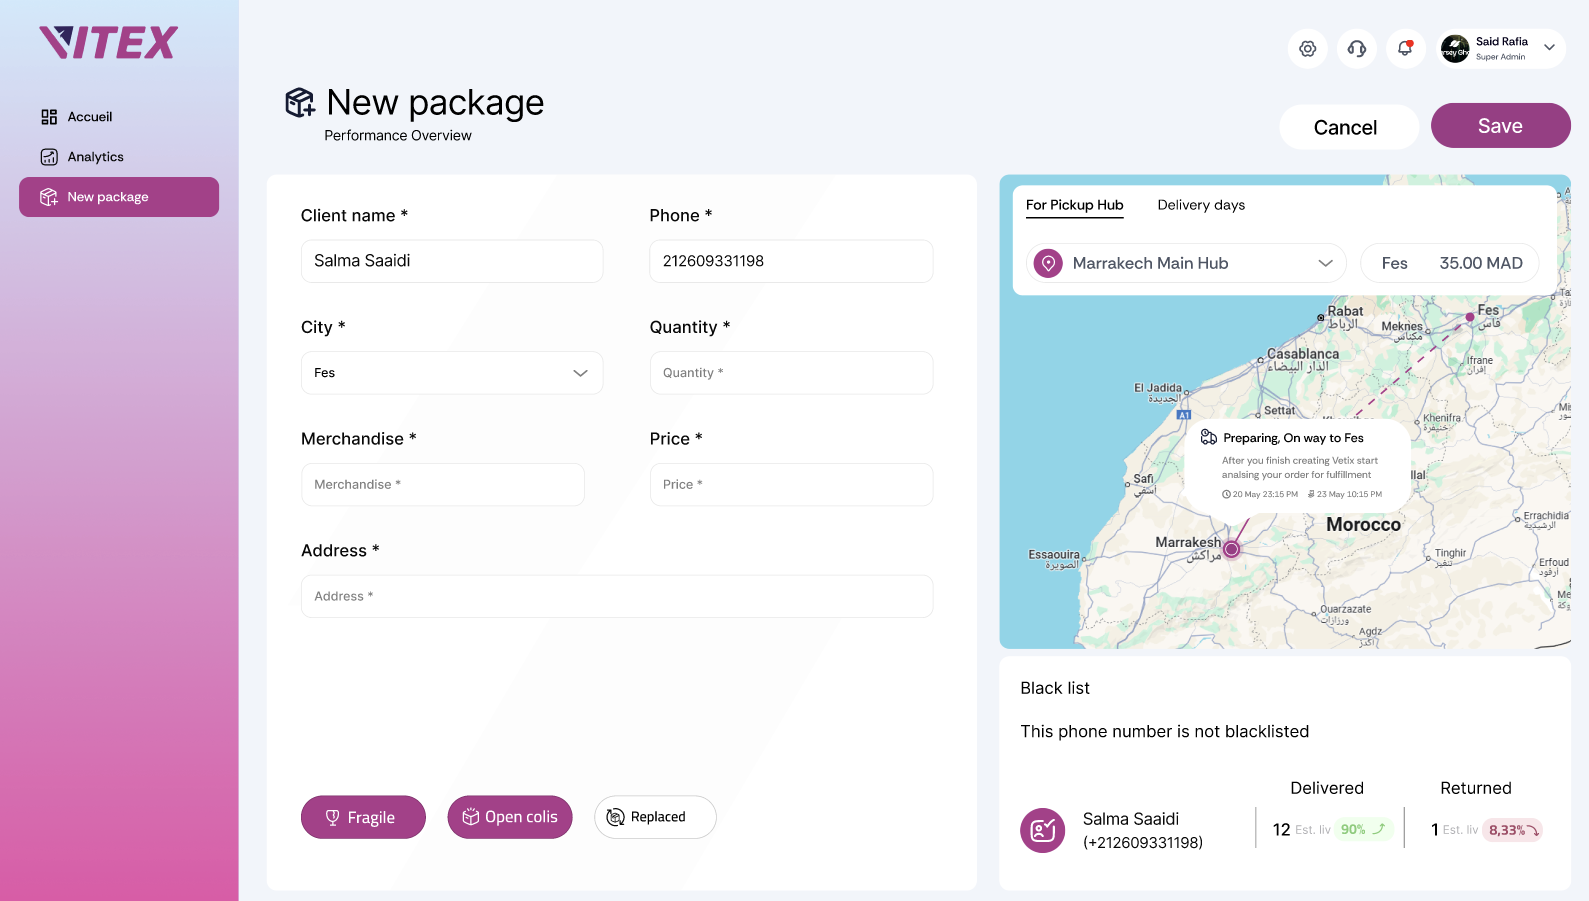Open the support headset icon
Image resolution: width=1589 pixels, height=901 pixels.
(x=1356, y=48)
